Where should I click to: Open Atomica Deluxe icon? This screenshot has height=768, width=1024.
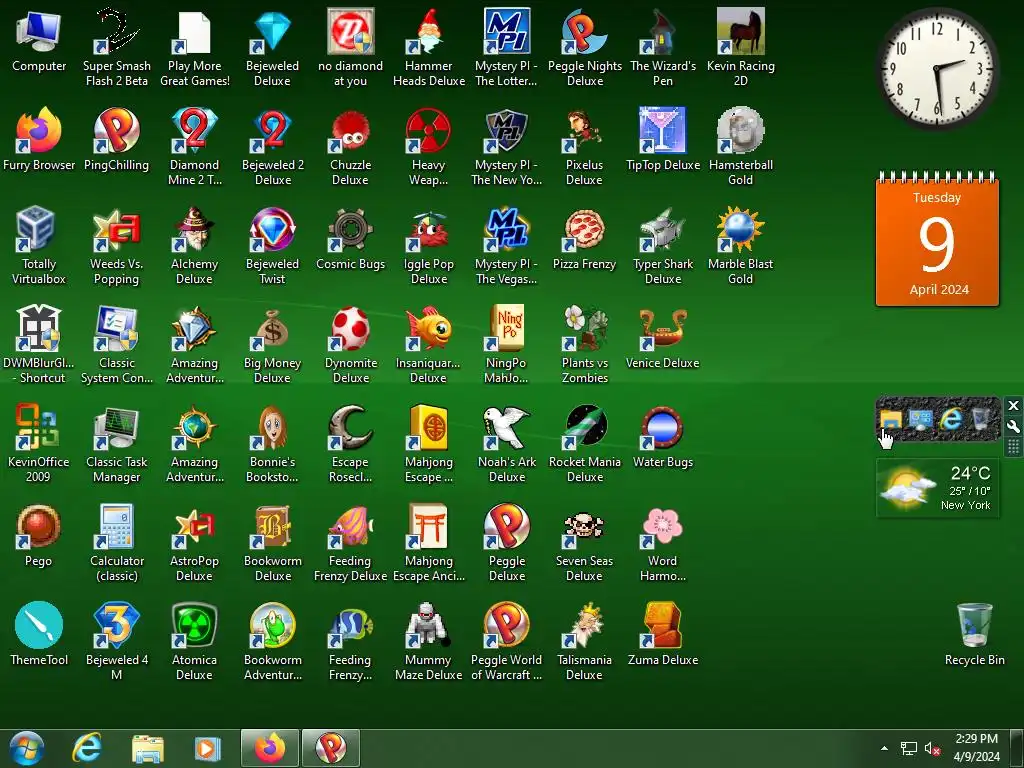(195, 625)
